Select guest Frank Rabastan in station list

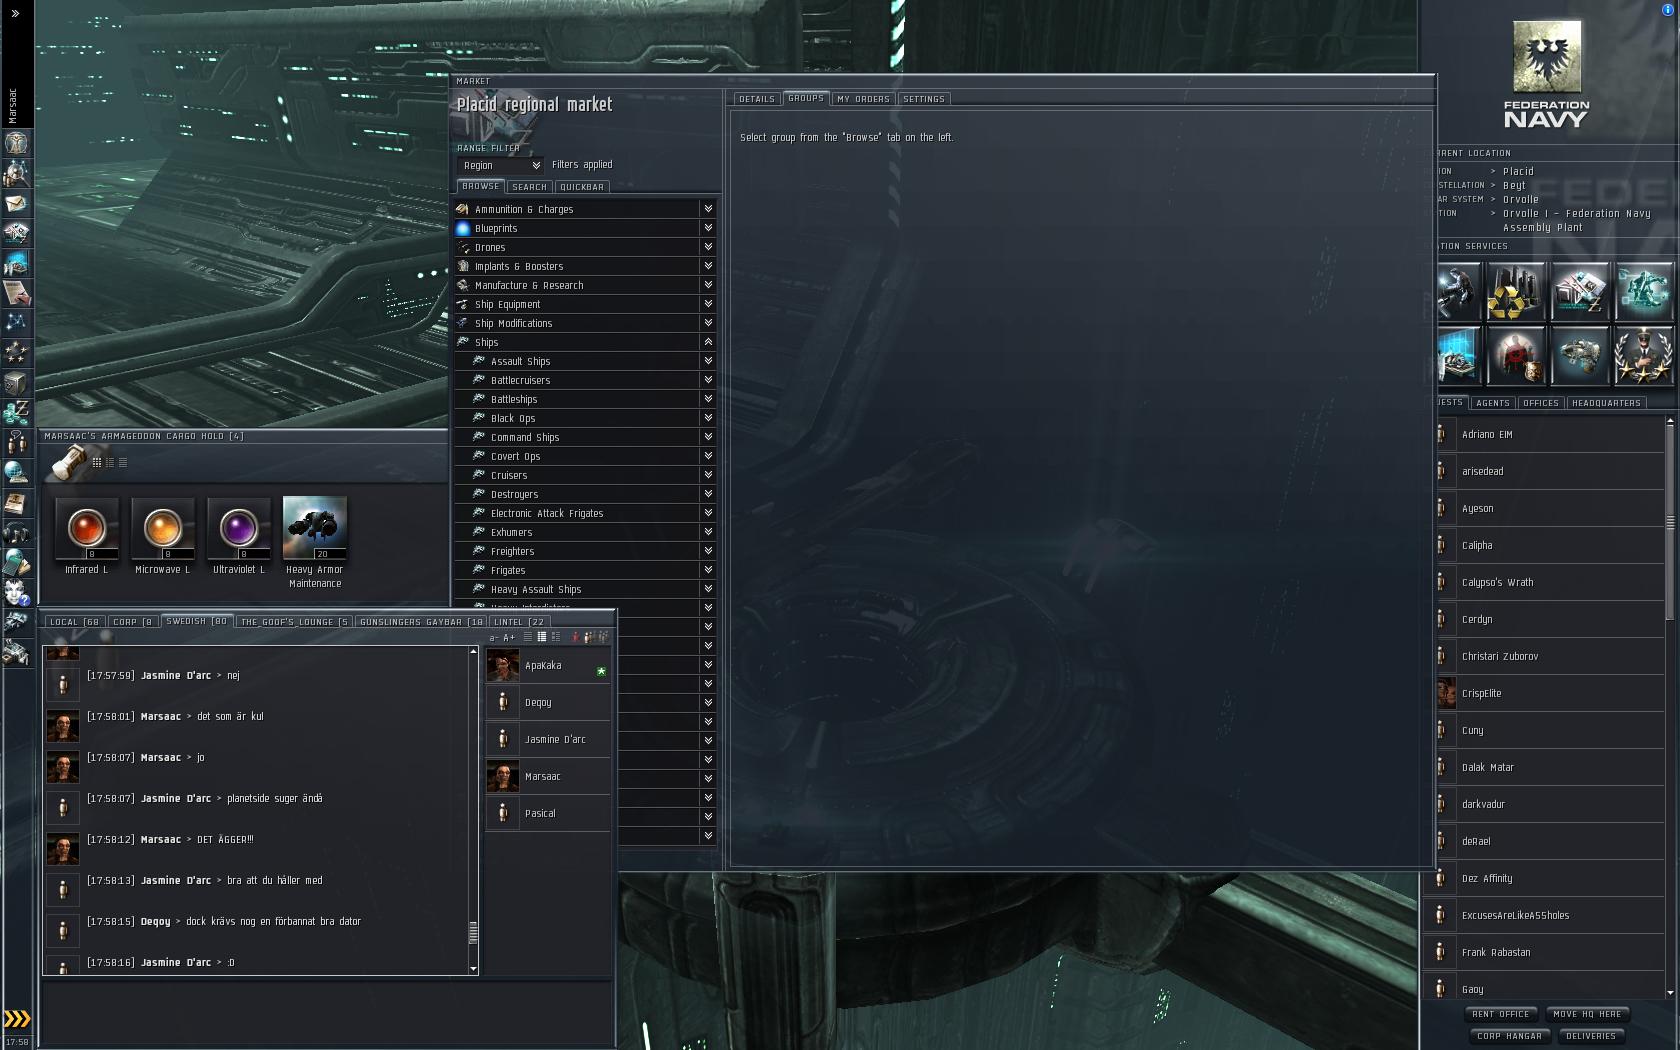click(1550, 952)
